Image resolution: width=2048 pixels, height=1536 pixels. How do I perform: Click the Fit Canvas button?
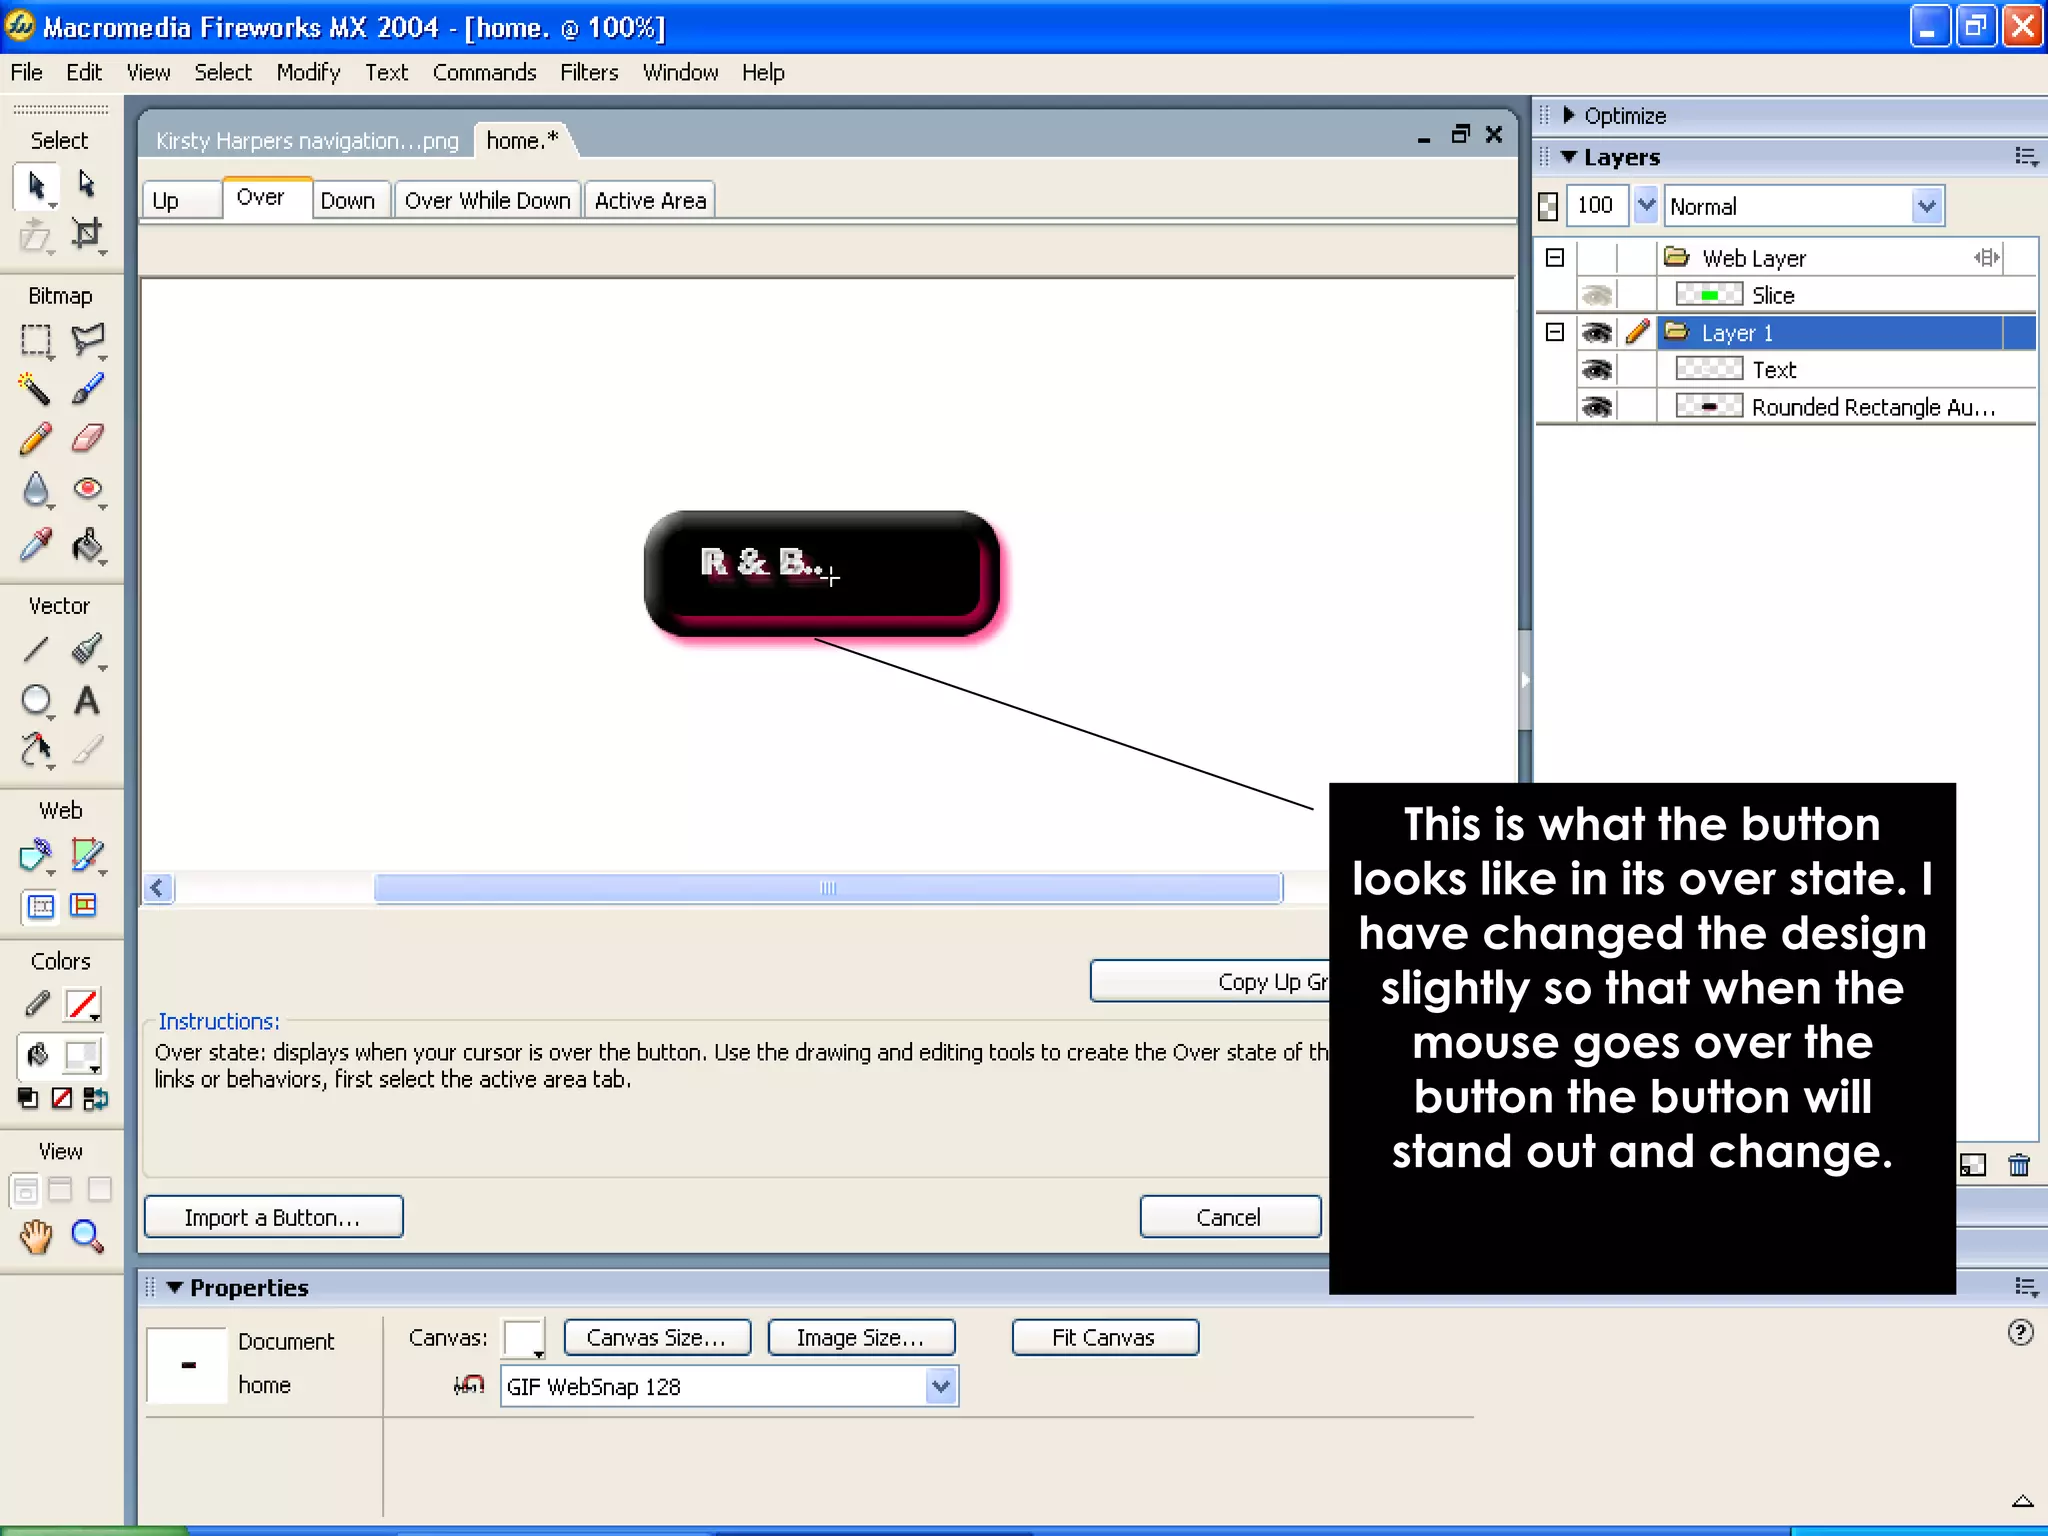tap(1104, 1338)
